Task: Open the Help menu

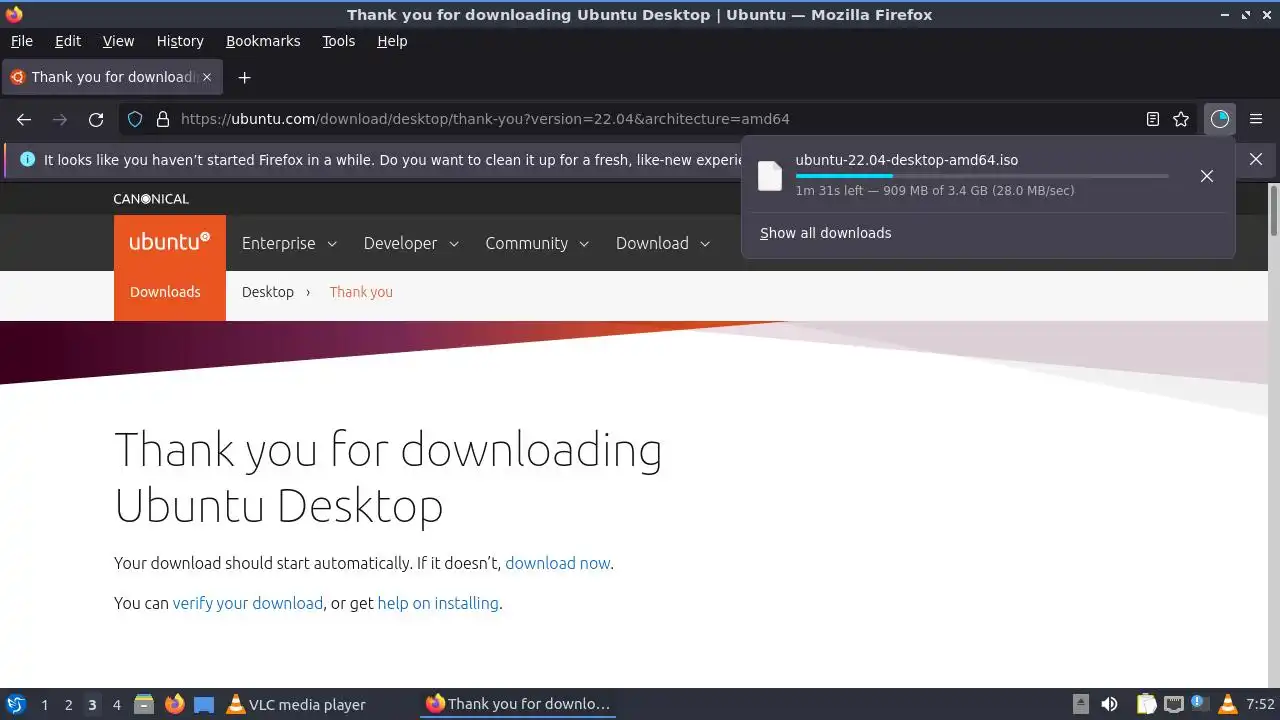Action: pos(392,41)
